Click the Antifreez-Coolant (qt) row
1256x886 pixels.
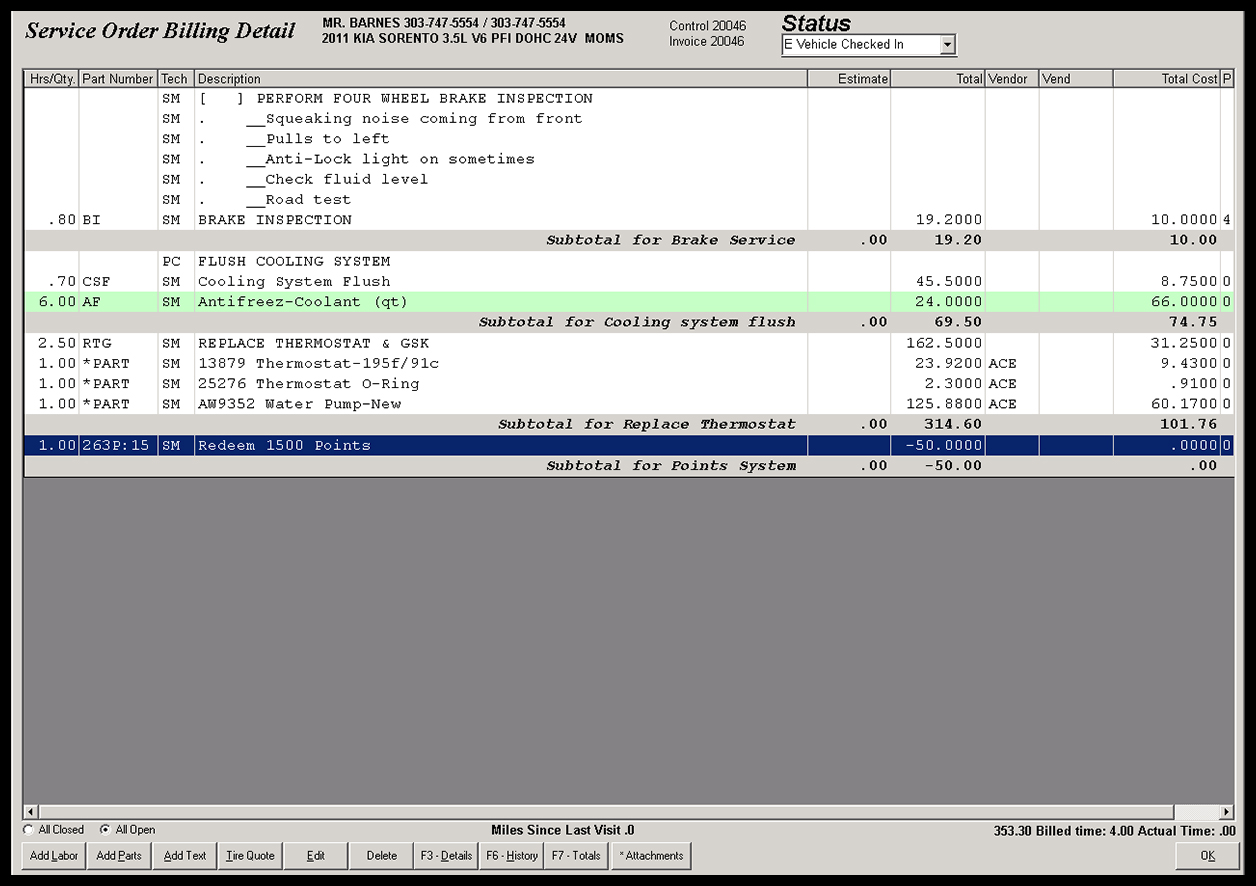click(x=300, y=301)
